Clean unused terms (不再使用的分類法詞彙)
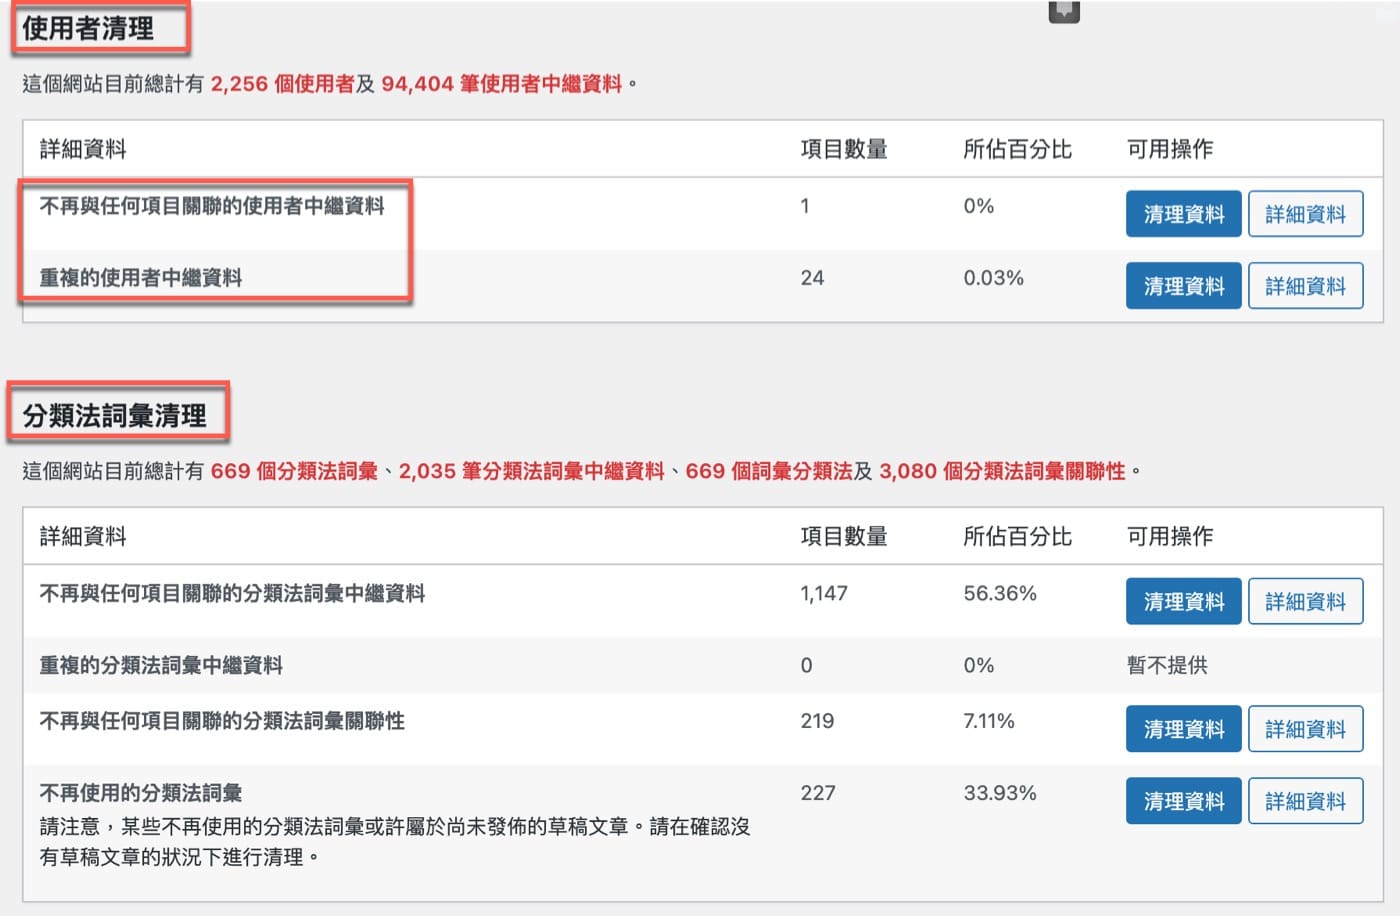Viewport: 1400px width, 916px height. click(x=1184, y=801)
